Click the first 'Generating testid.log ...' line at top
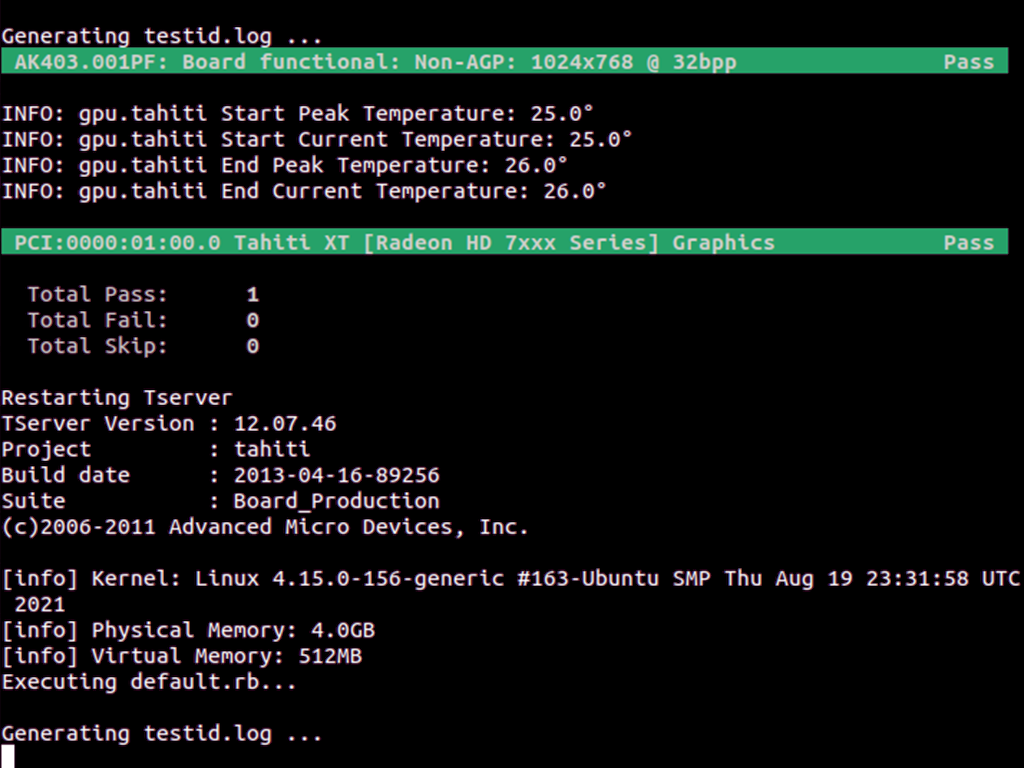Viewport: 1024px width, 768px height. point(162,37)
